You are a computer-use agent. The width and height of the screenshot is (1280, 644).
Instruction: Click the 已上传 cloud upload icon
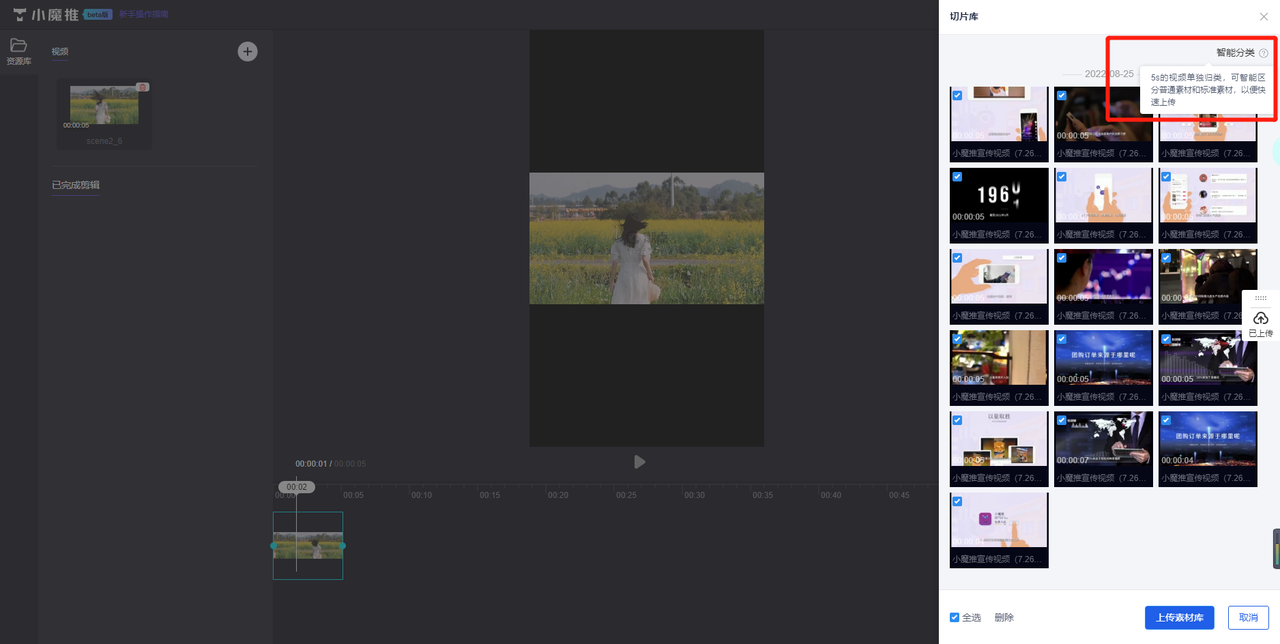coord(1260,318)
